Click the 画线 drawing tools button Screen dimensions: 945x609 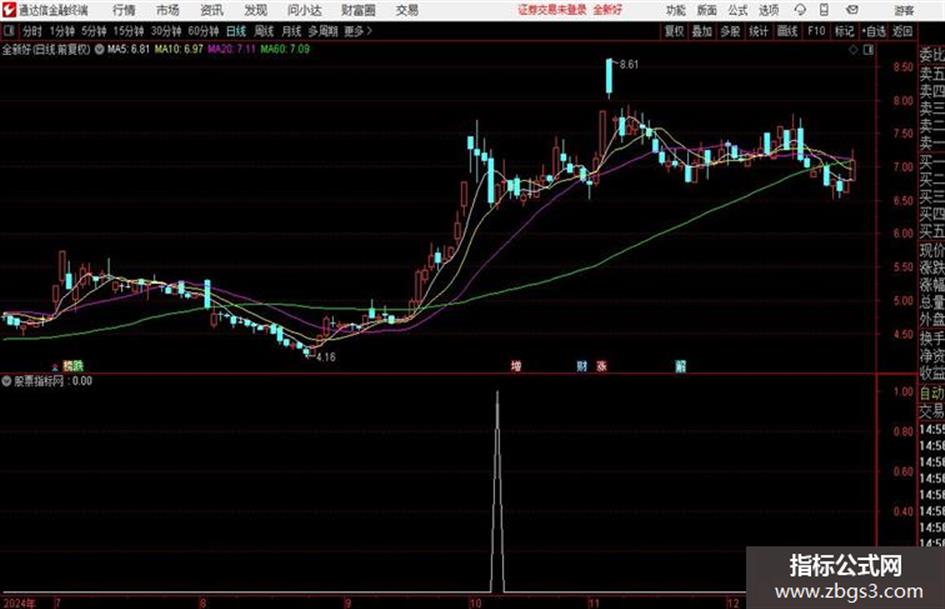point(787,31)
